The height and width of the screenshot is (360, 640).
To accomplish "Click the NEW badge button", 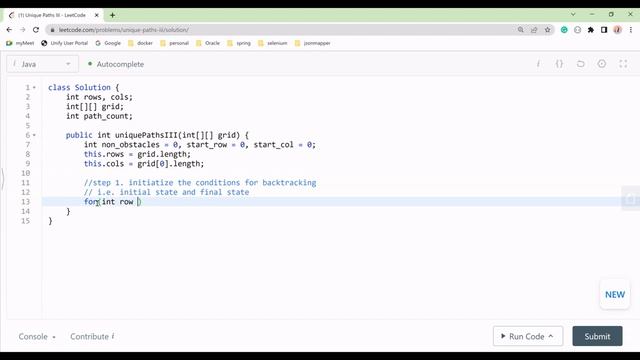I will [x=615, y=294].
